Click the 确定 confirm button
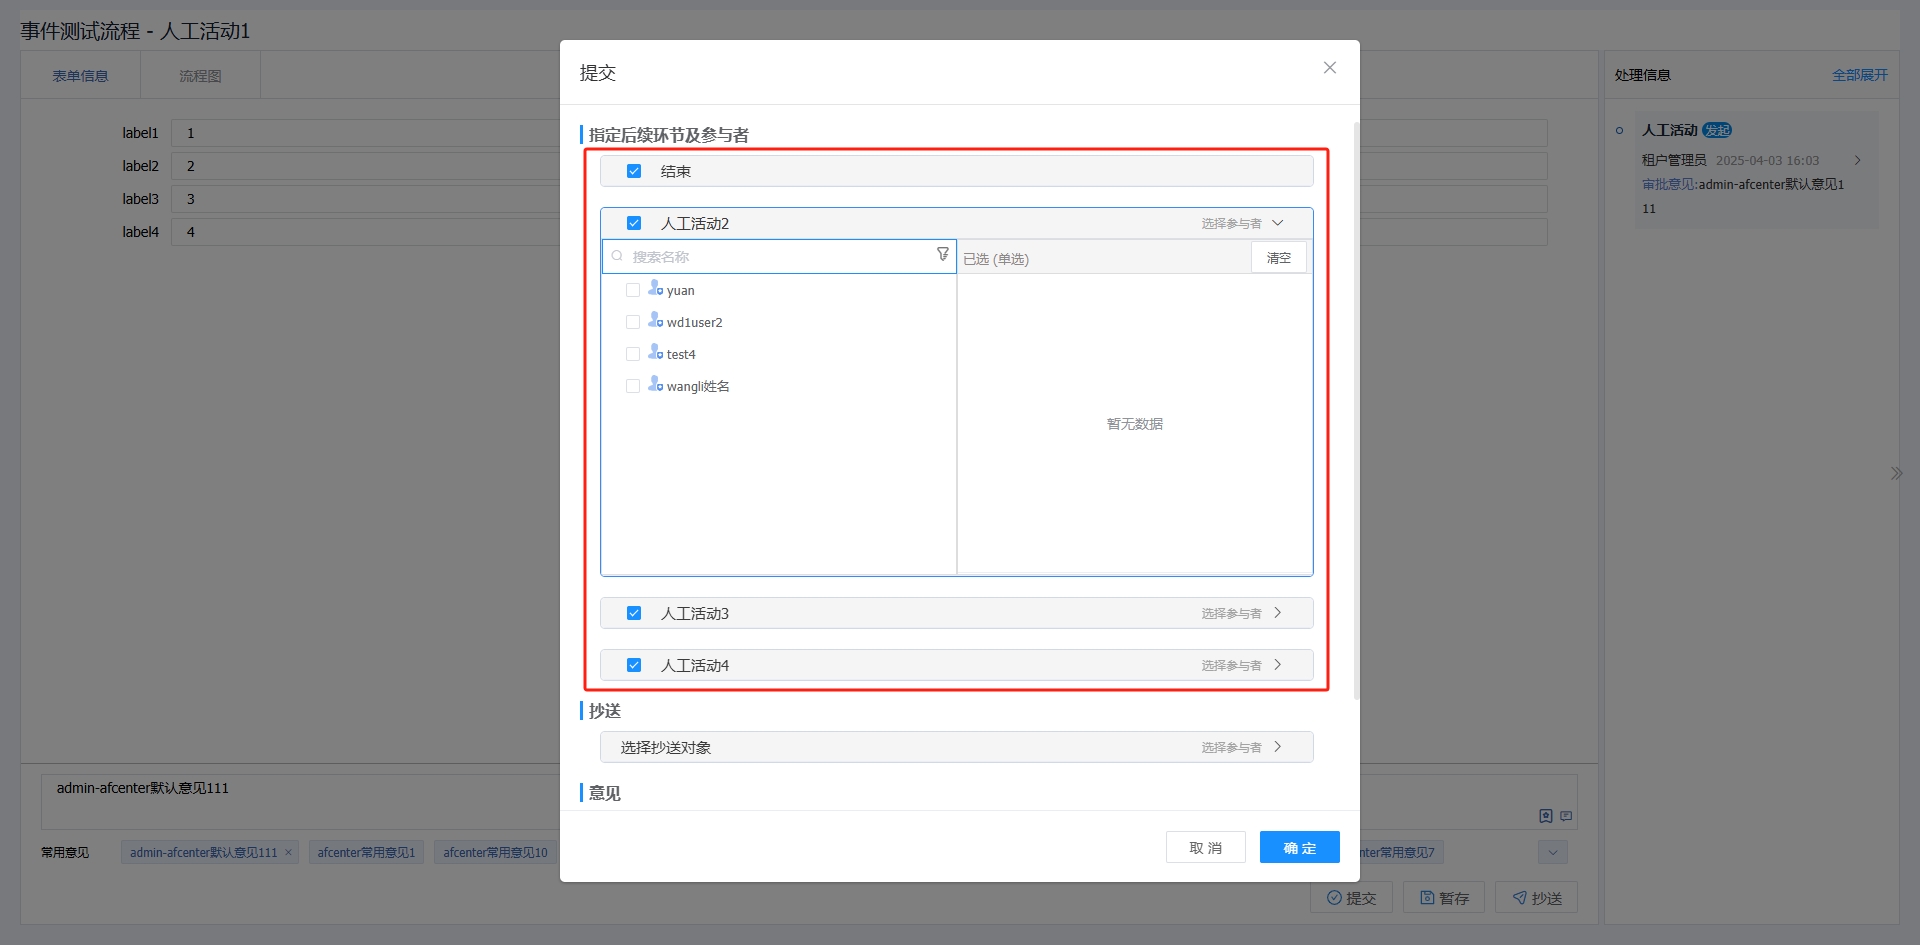This screenshot has width=1920, height=945. [x=1299, y=846]
